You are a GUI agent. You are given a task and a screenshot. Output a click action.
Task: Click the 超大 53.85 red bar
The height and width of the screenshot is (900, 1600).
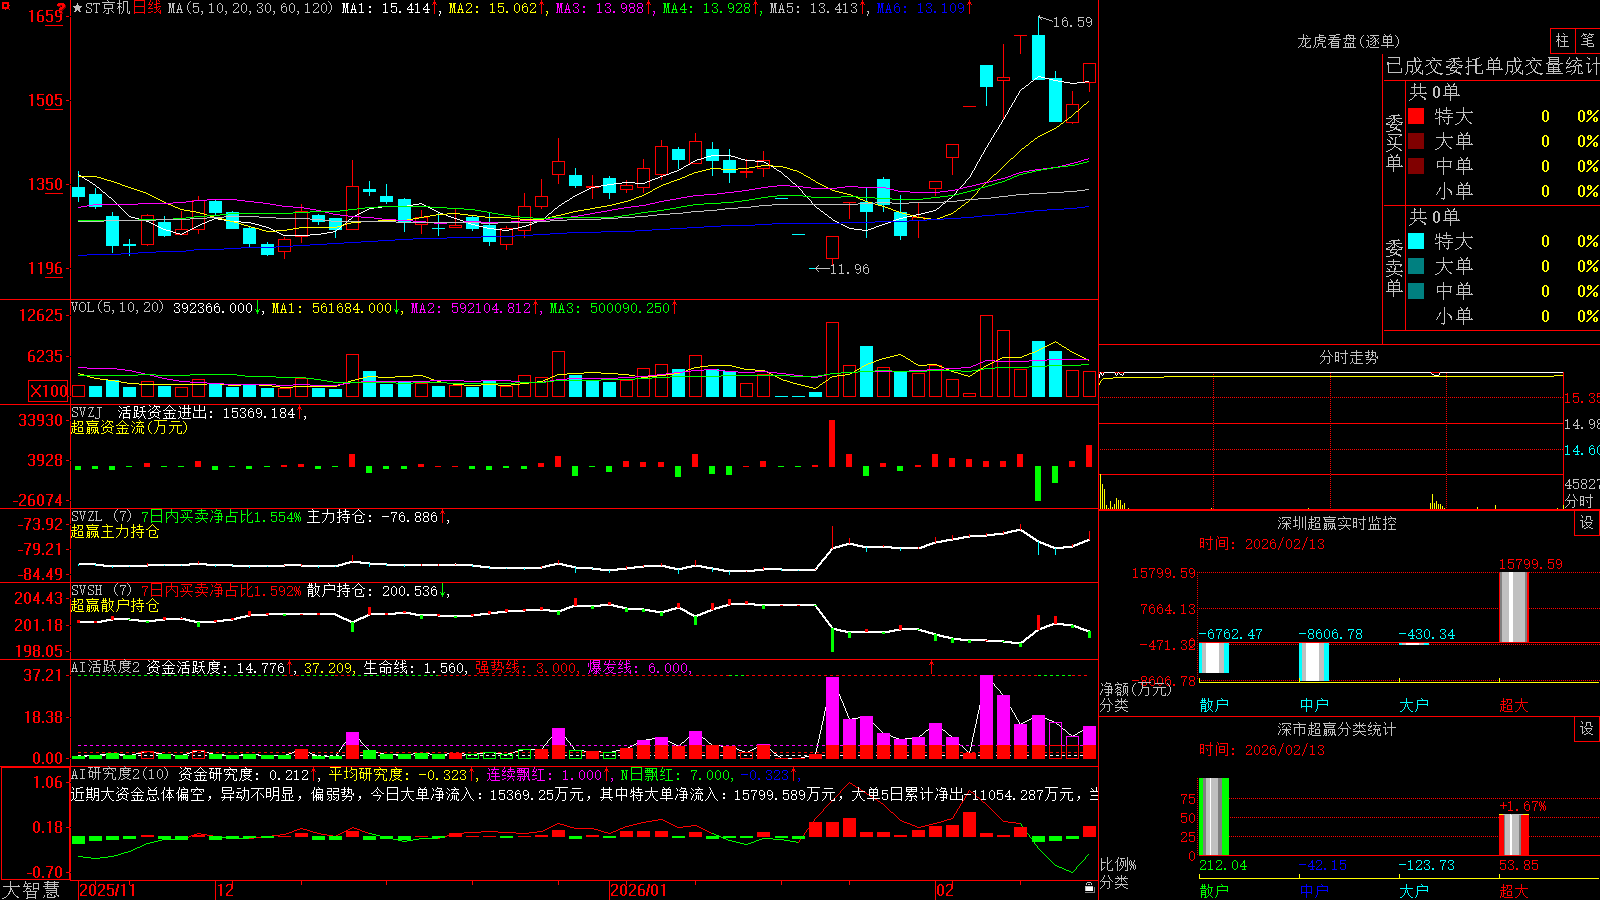(x=1514, y=835)
